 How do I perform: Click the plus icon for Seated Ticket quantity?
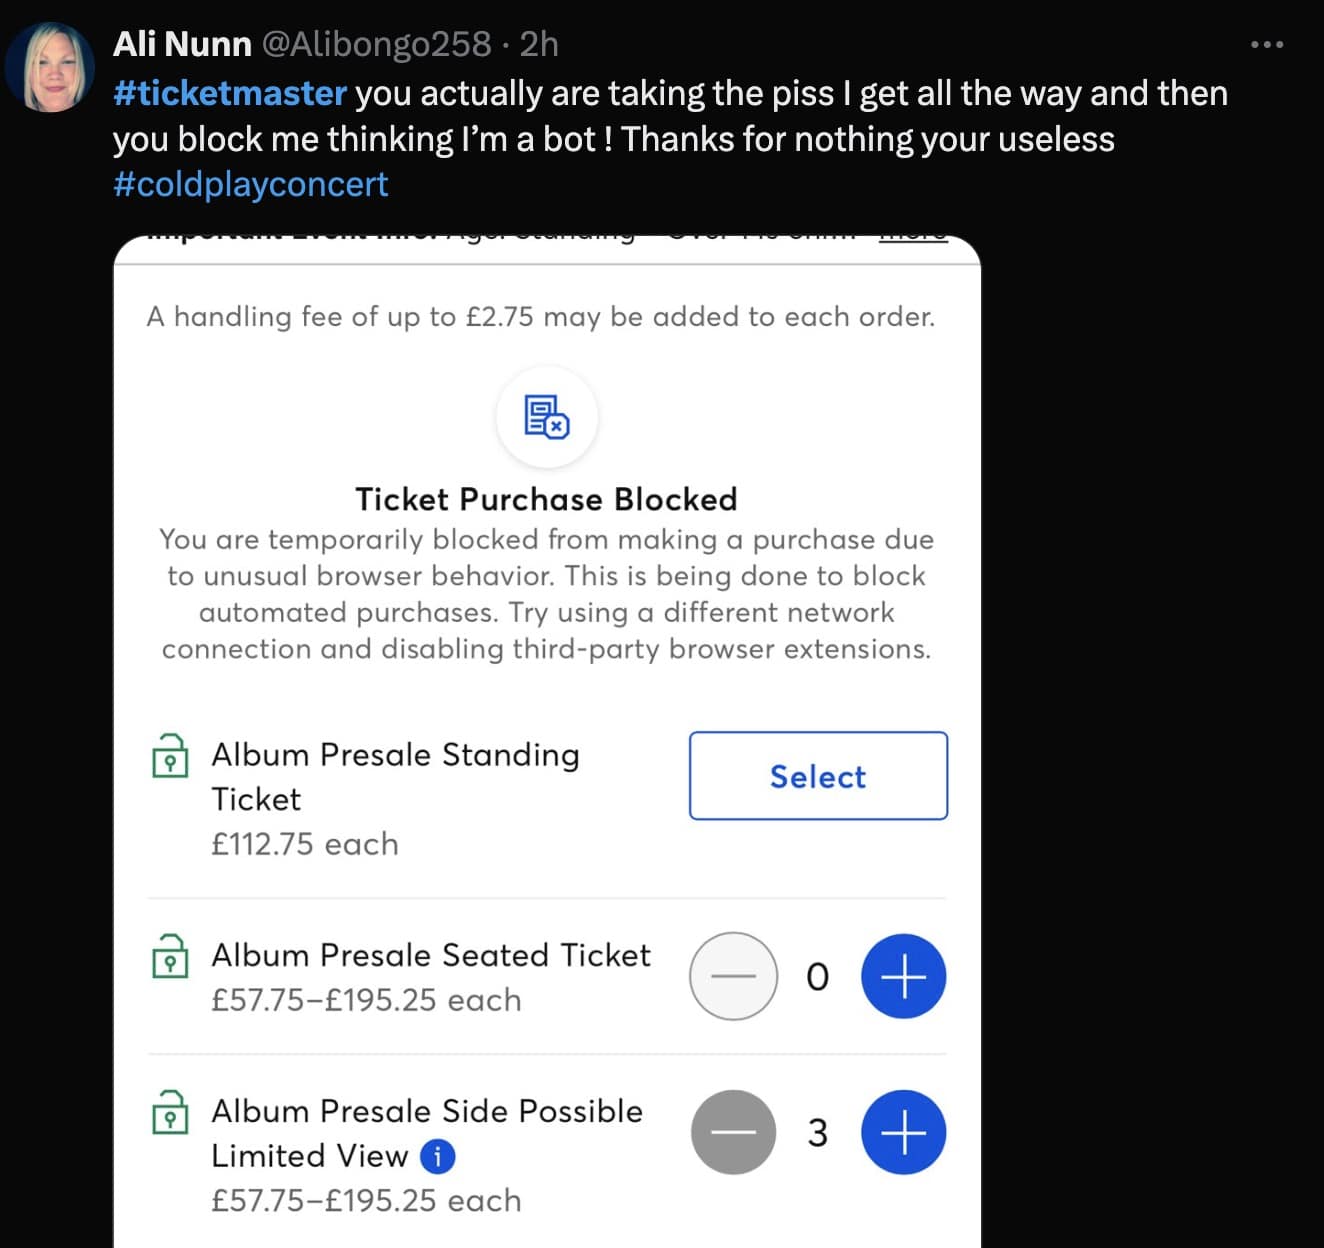[902, 977]
